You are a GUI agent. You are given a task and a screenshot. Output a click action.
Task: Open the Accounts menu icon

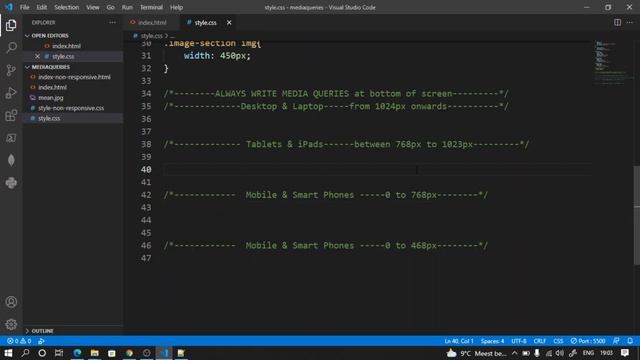(11, 302)
